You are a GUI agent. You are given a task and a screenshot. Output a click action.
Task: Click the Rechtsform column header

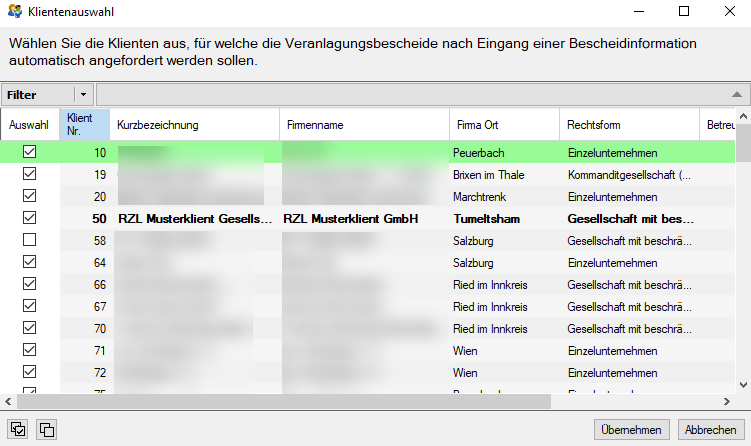pyautogui.click(x=627, y=125)
